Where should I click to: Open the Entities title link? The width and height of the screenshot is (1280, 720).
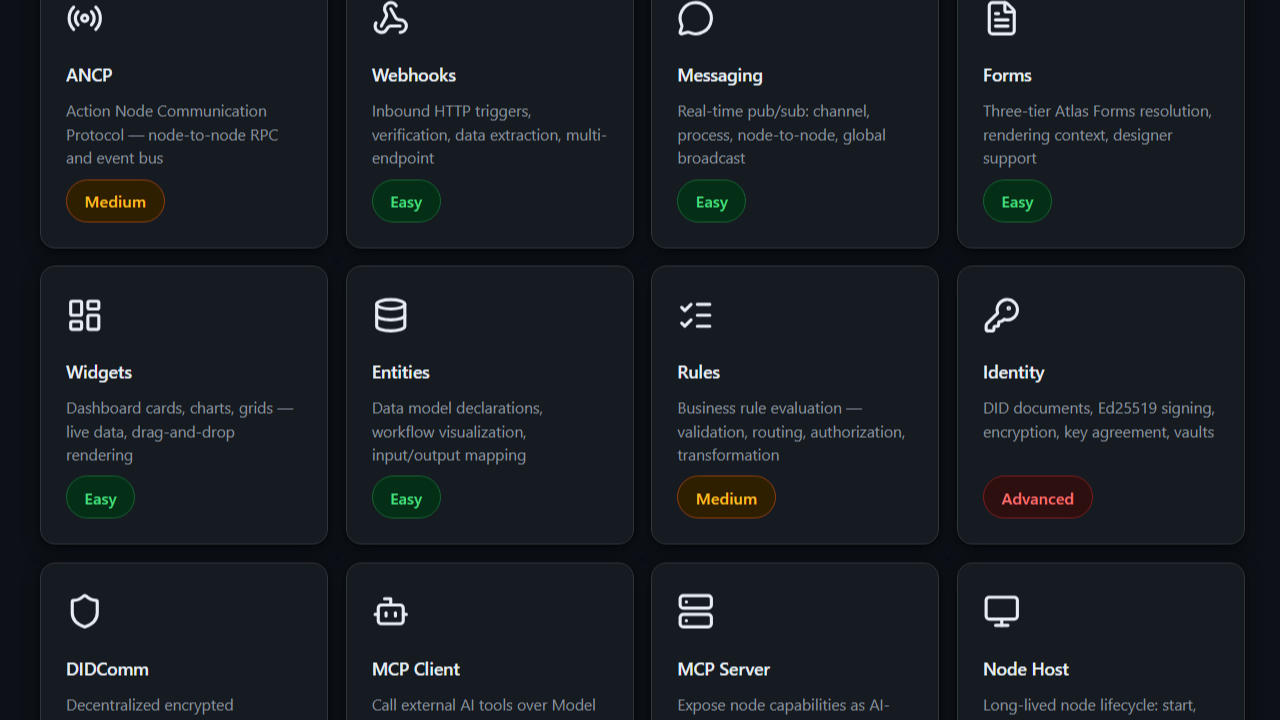pos(400,372)
